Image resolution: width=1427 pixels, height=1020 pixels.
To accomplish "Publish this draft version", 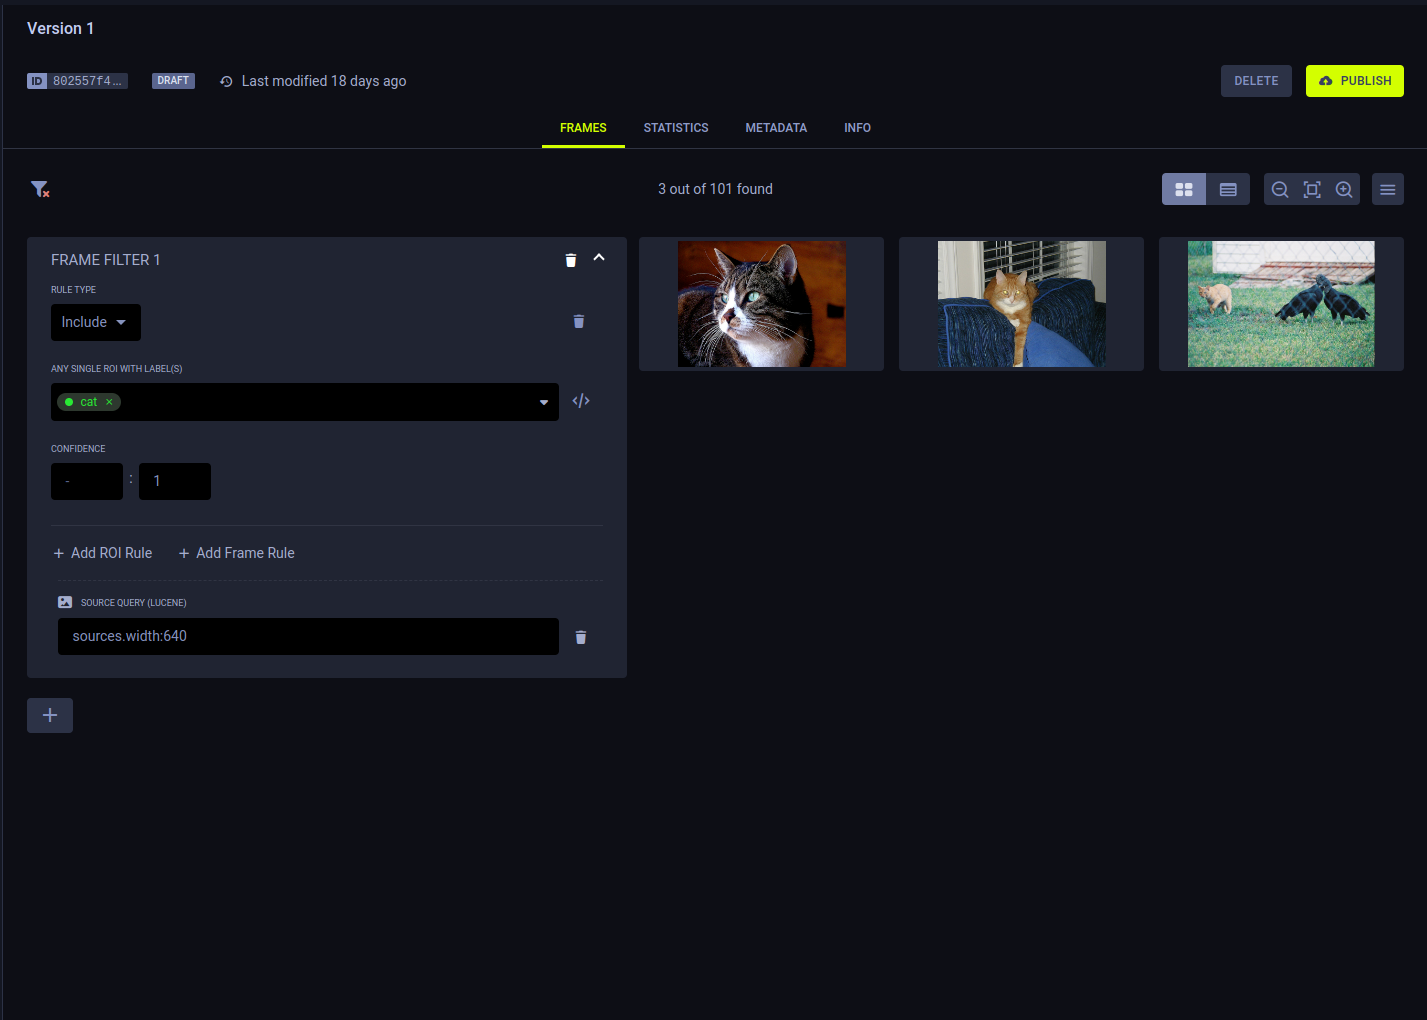I will pyautogui.click(x=1355, y=81).
